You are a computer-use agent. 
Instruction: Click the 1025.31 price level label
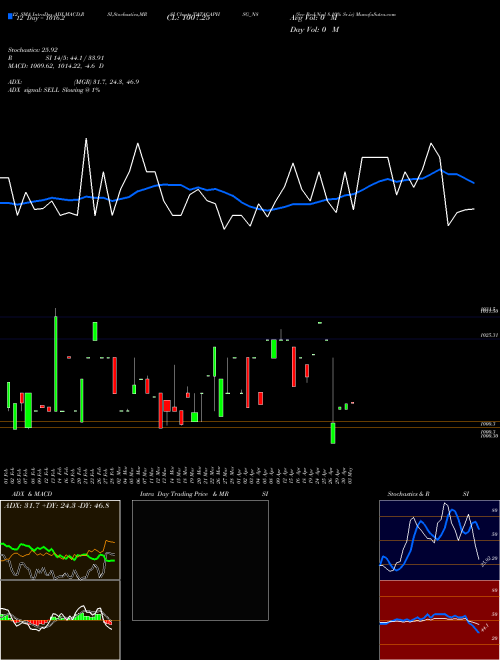coord(489,335)
